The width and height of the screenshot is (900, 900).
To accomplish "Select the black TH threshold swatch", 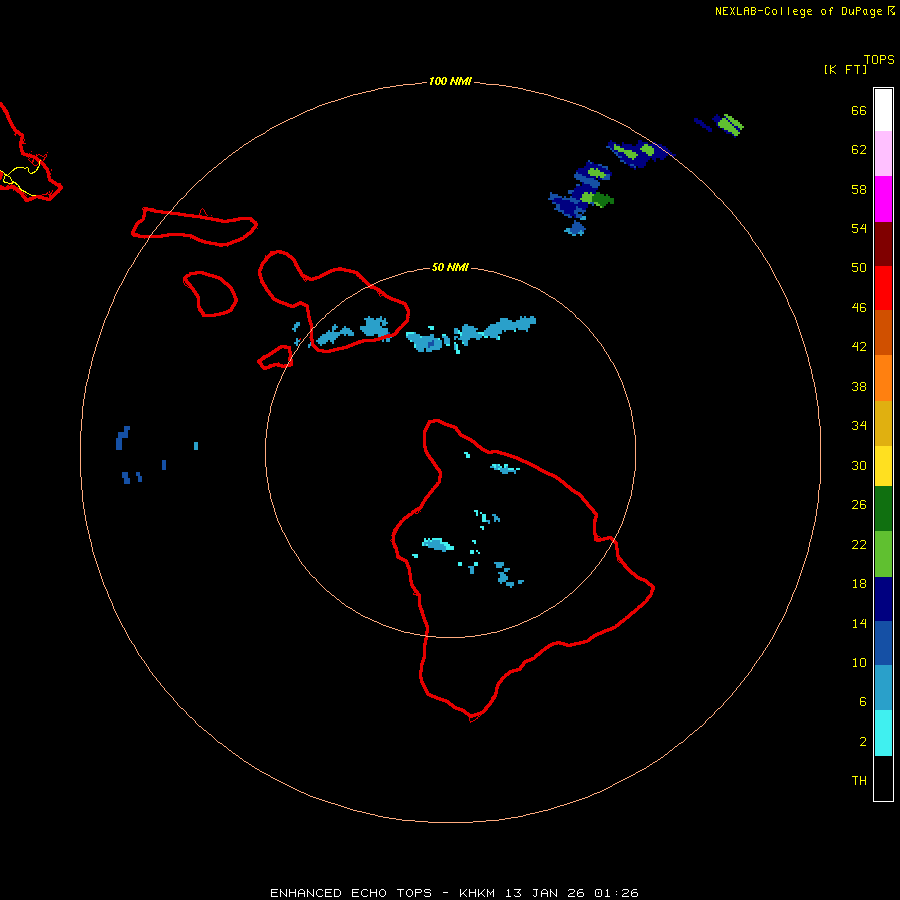I will click(x=883, y=778).
